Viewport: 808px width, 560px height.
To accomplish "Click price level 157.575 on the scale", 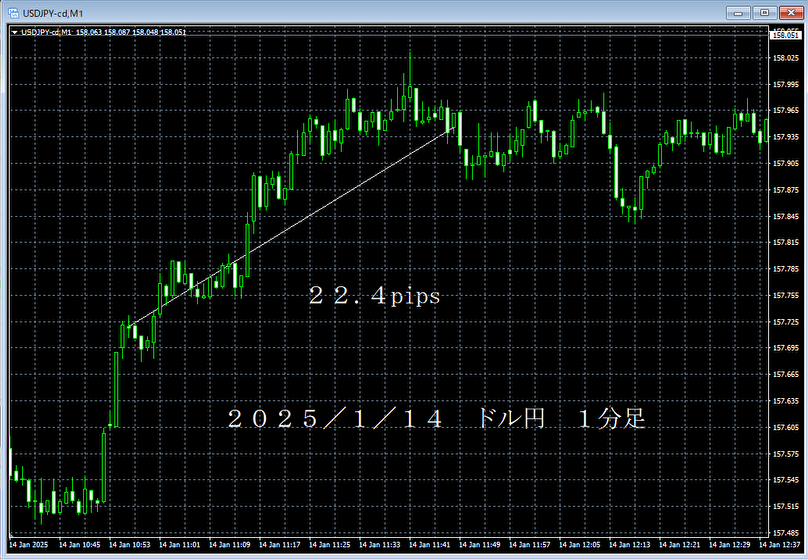I will (785, 454).
